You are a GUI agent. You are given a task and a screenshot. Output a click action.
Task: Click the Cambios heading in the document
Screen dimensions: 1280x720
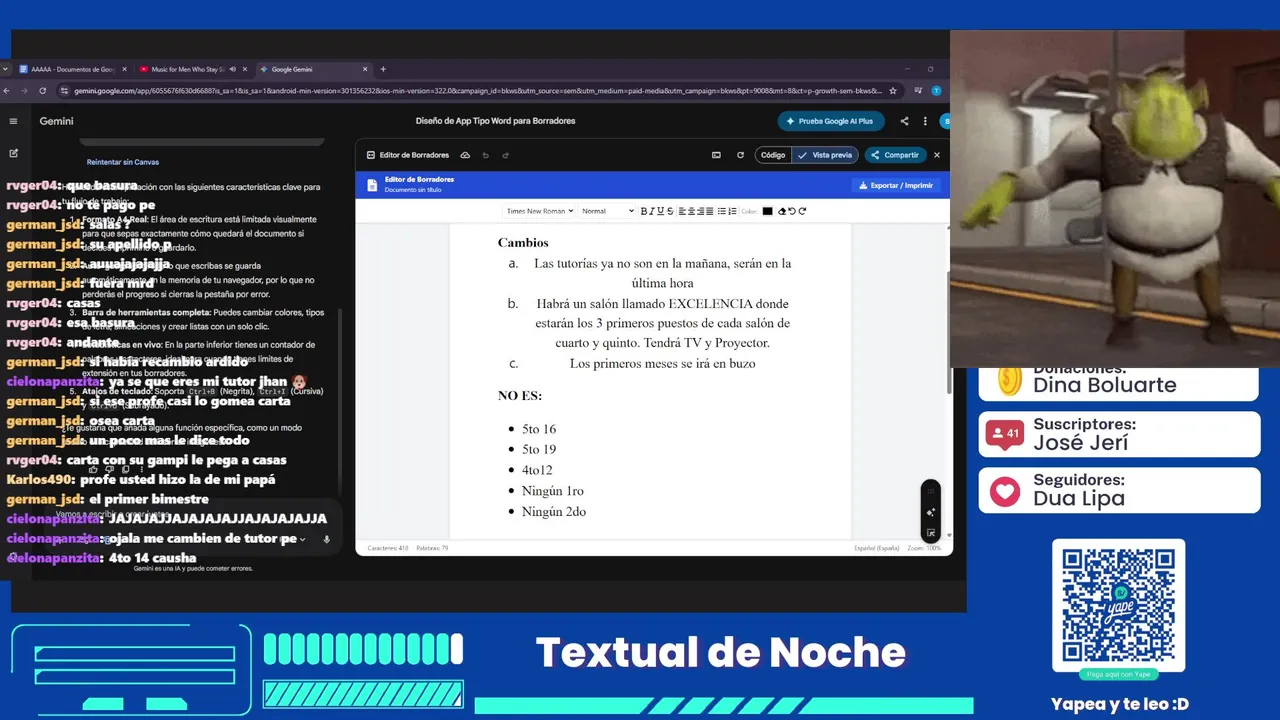[x=523, y=242]
